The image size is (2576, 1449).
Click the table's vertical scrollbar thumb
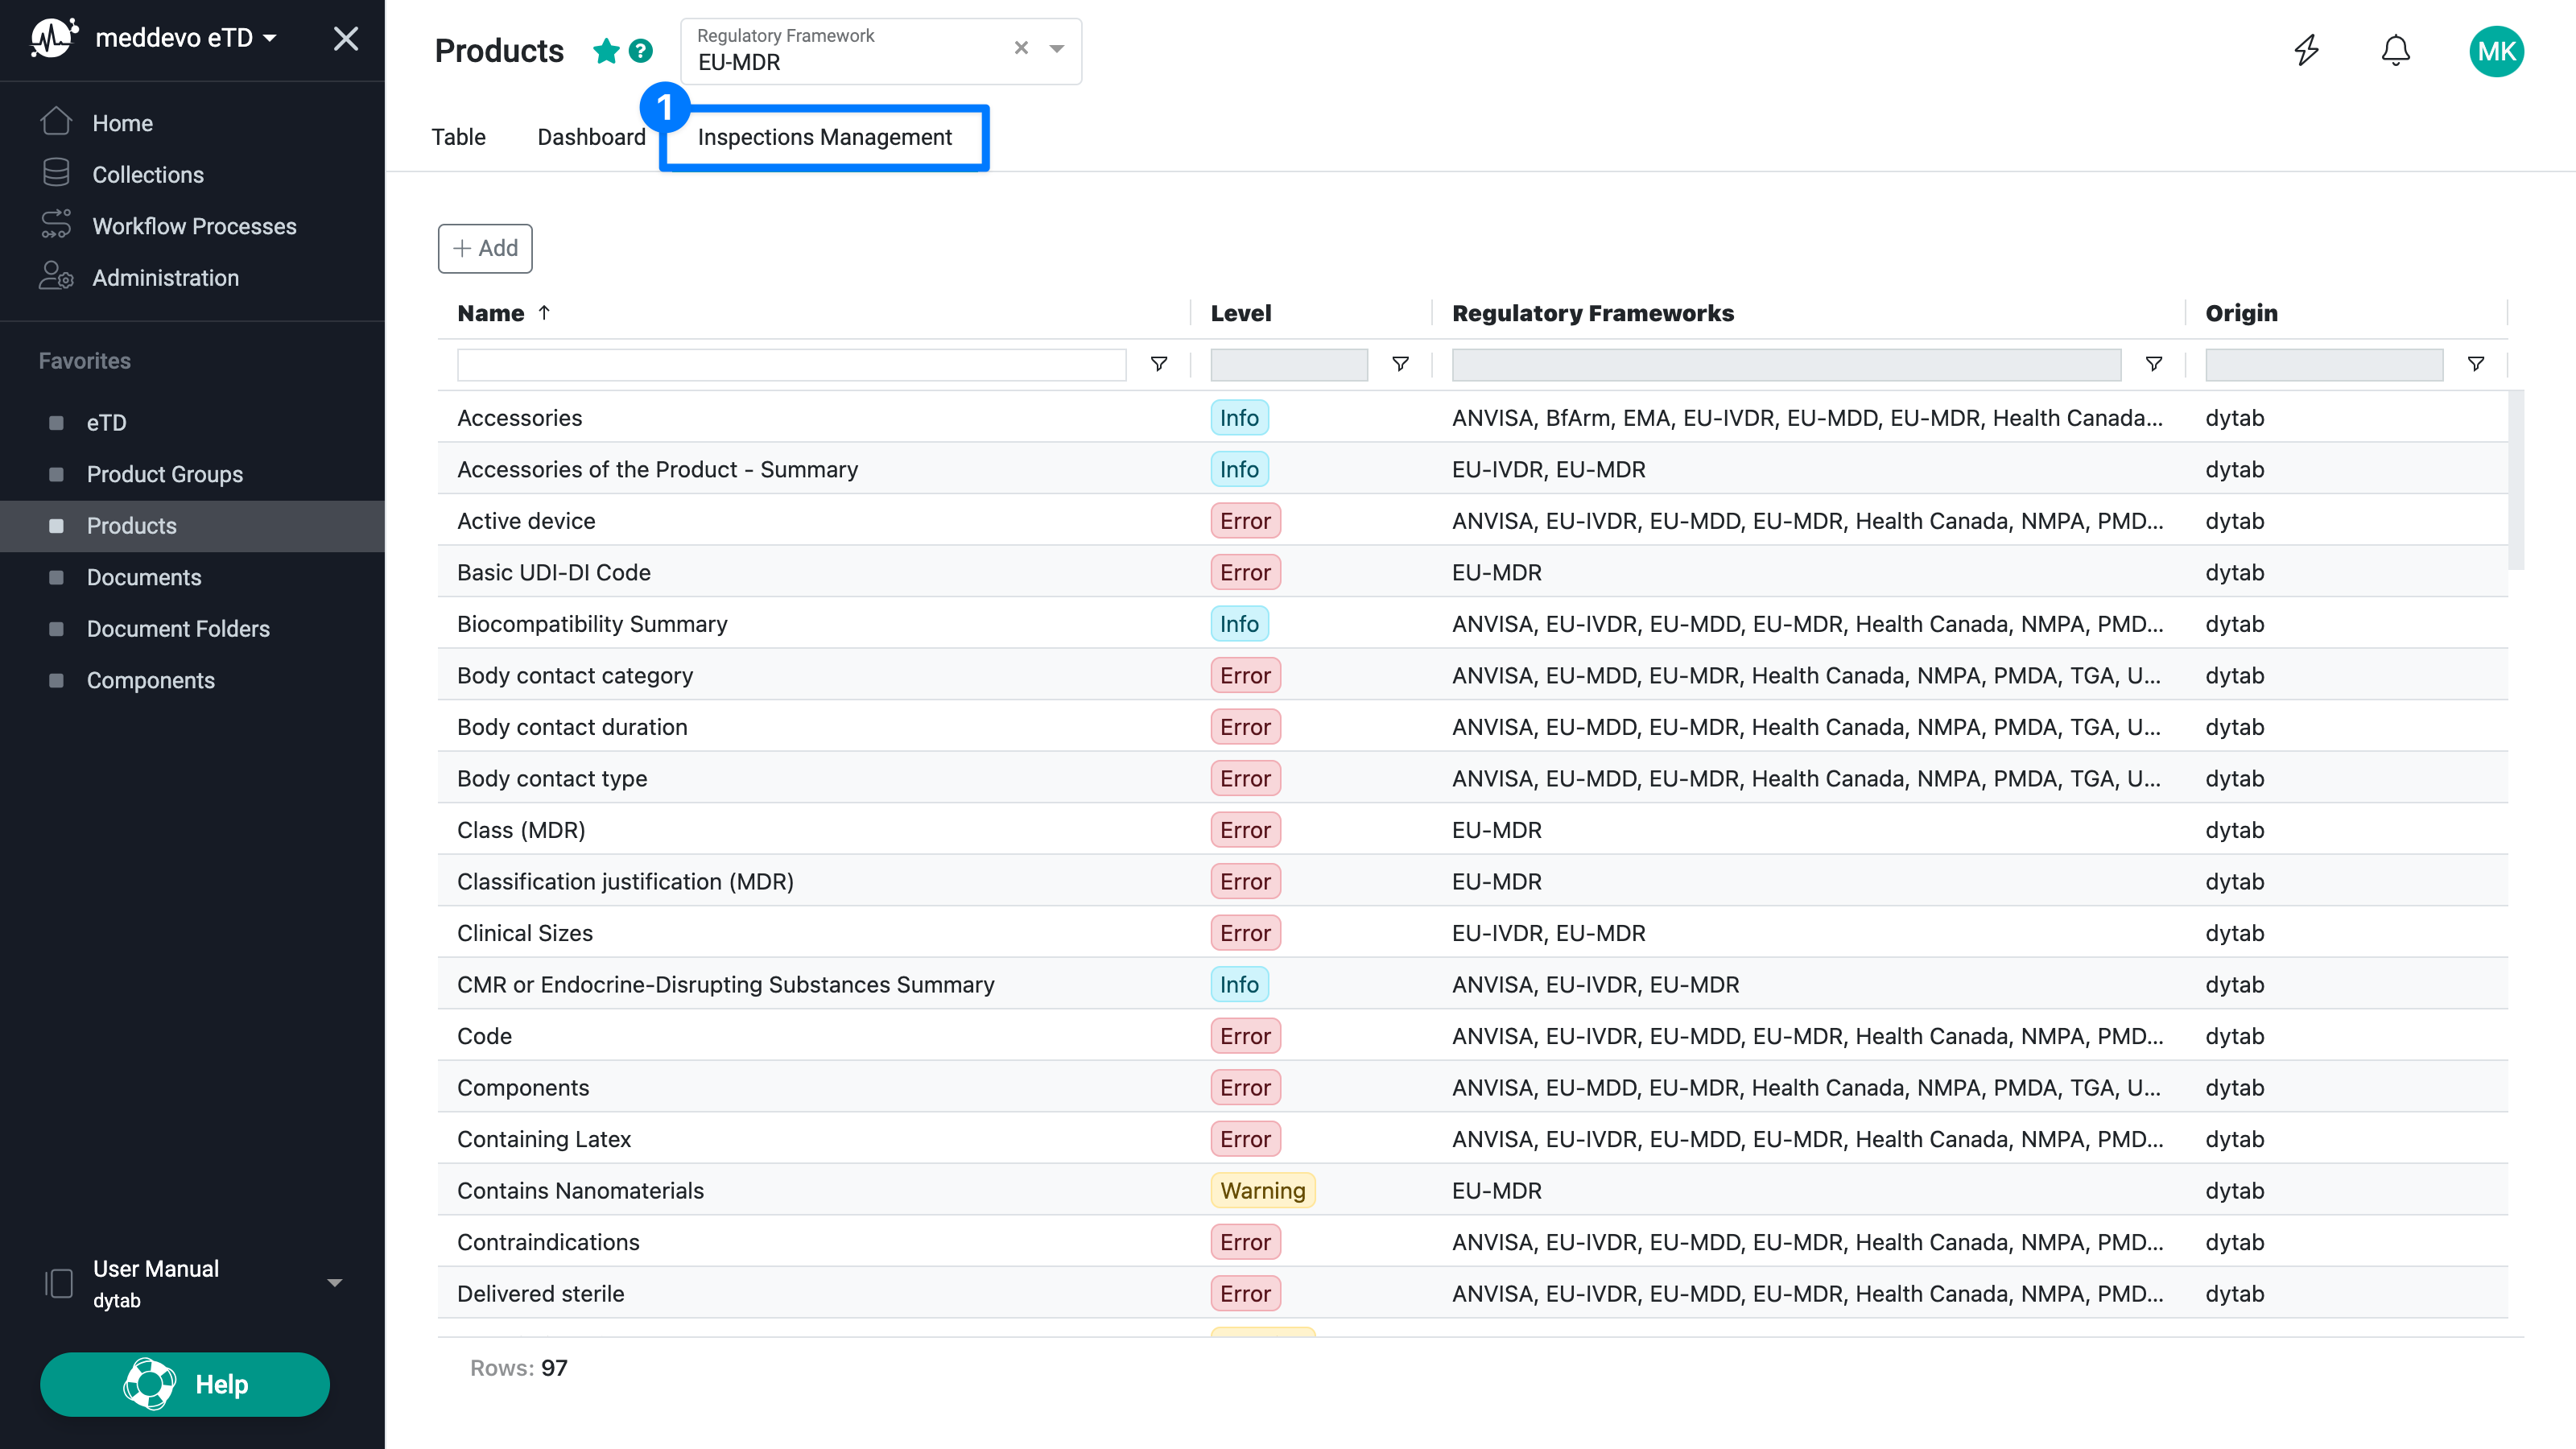coord(2516,480)
